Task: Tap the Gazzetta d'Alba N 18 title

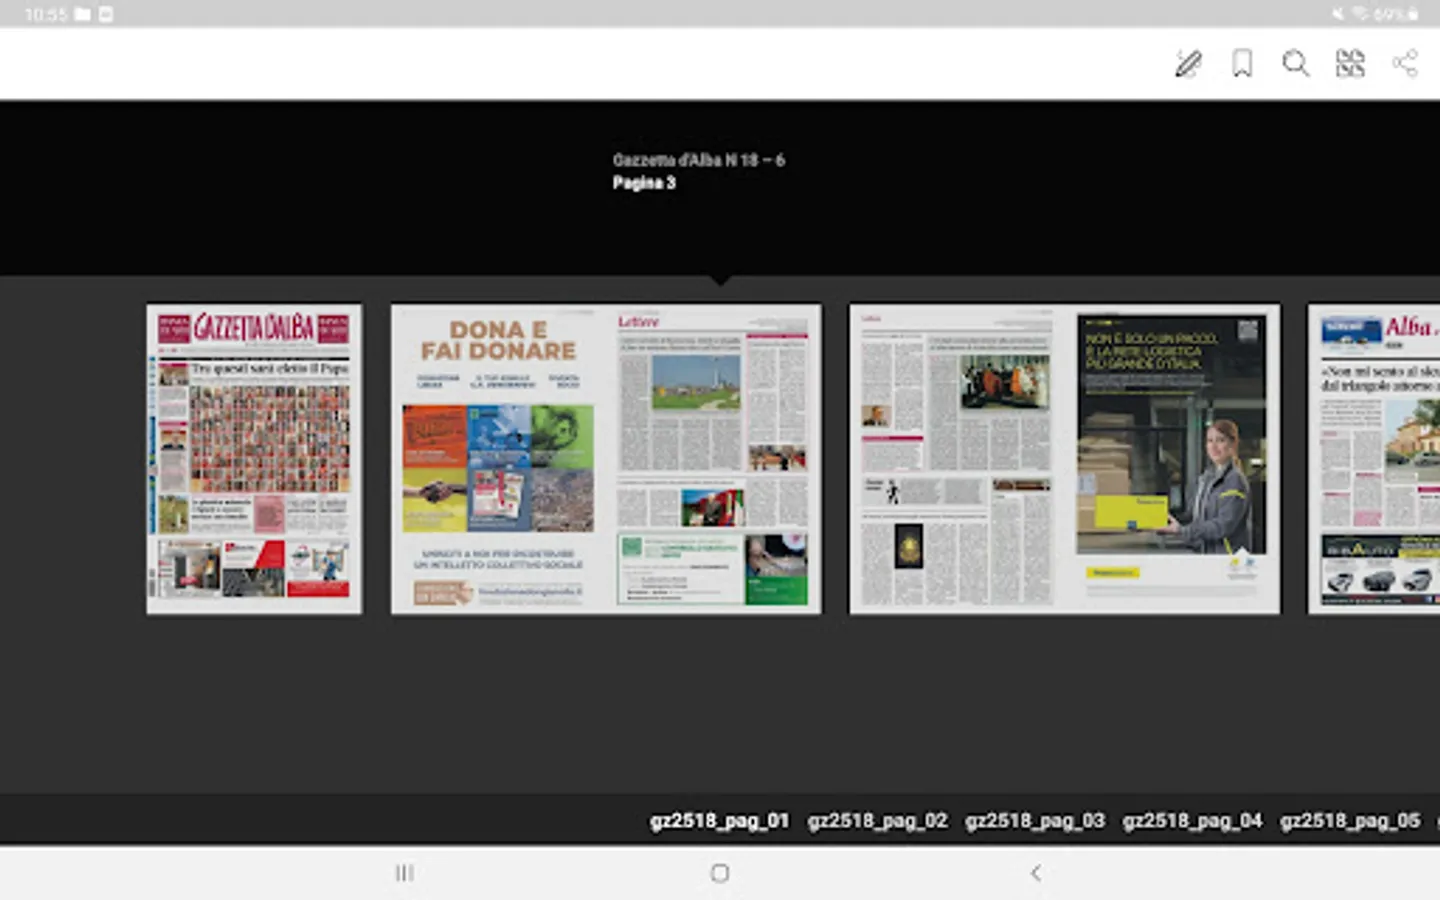Action: tap(699, 158)
